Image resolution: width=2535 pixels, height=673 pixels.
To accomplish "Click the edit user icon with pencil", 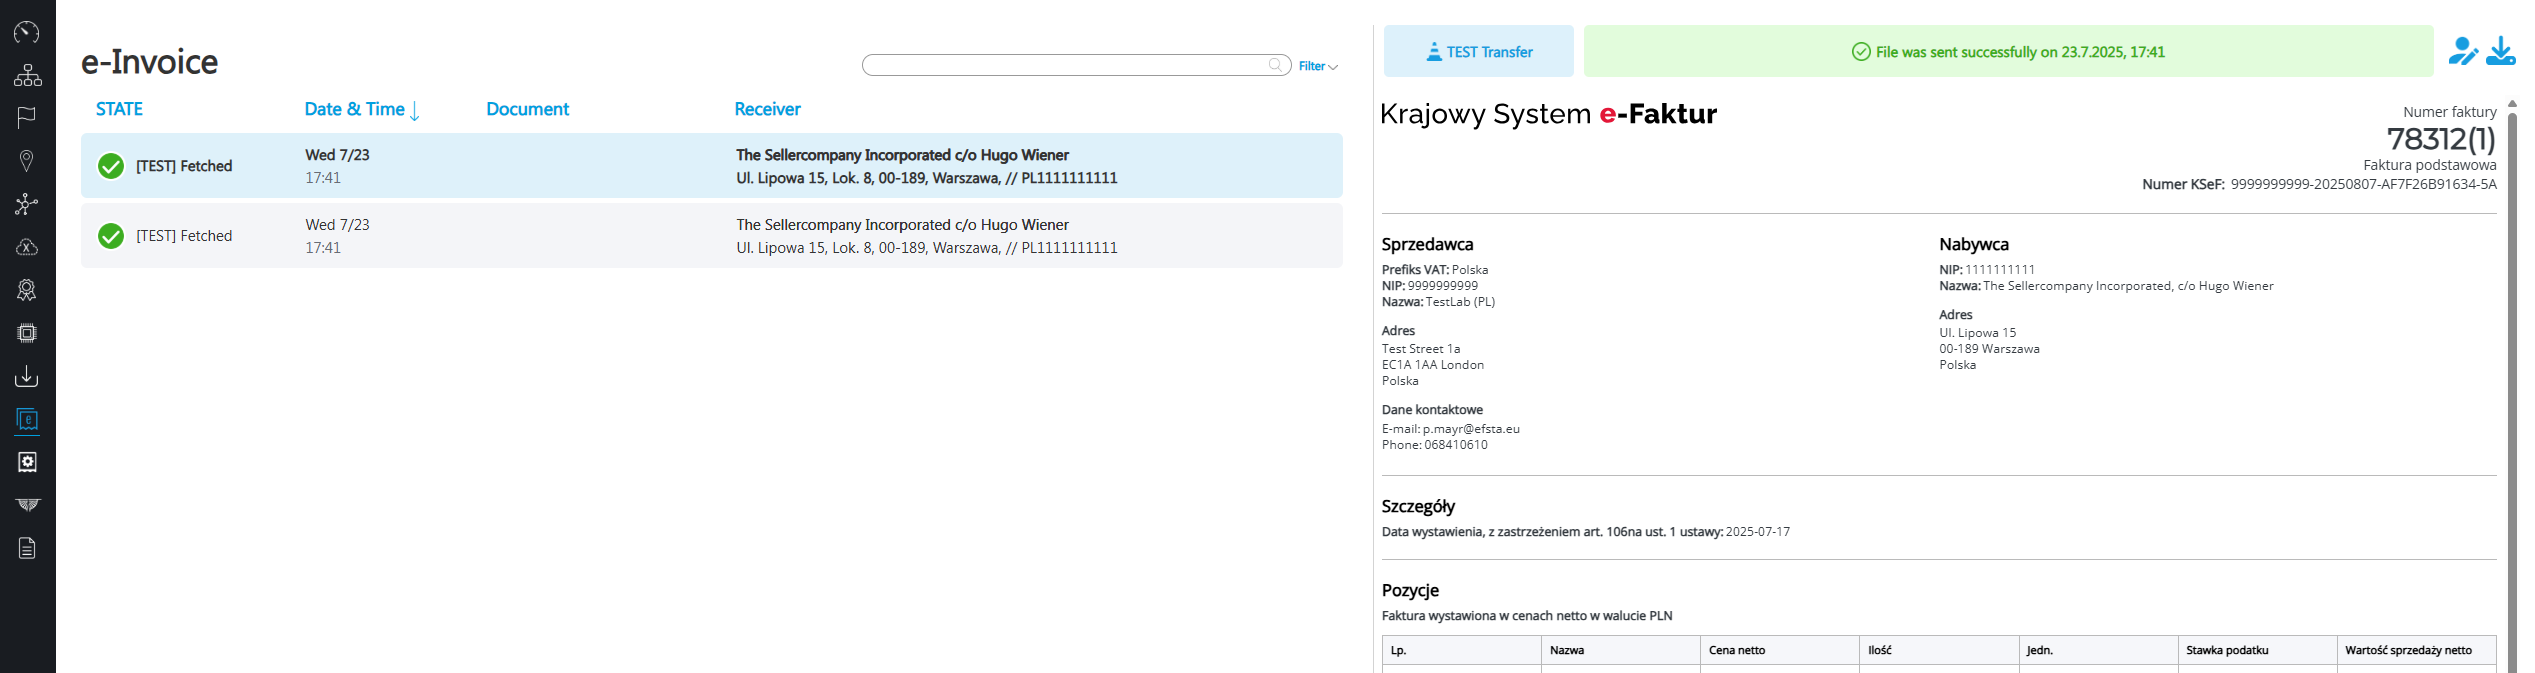I will point(2462,51).
